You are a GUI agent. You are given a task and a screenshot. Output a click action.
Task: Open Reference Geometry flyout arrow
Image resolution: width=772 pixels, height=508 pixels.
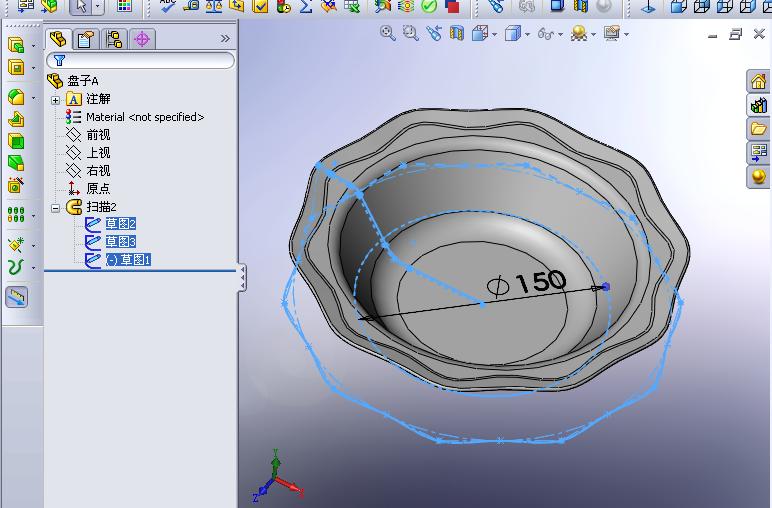pos(33,245)
